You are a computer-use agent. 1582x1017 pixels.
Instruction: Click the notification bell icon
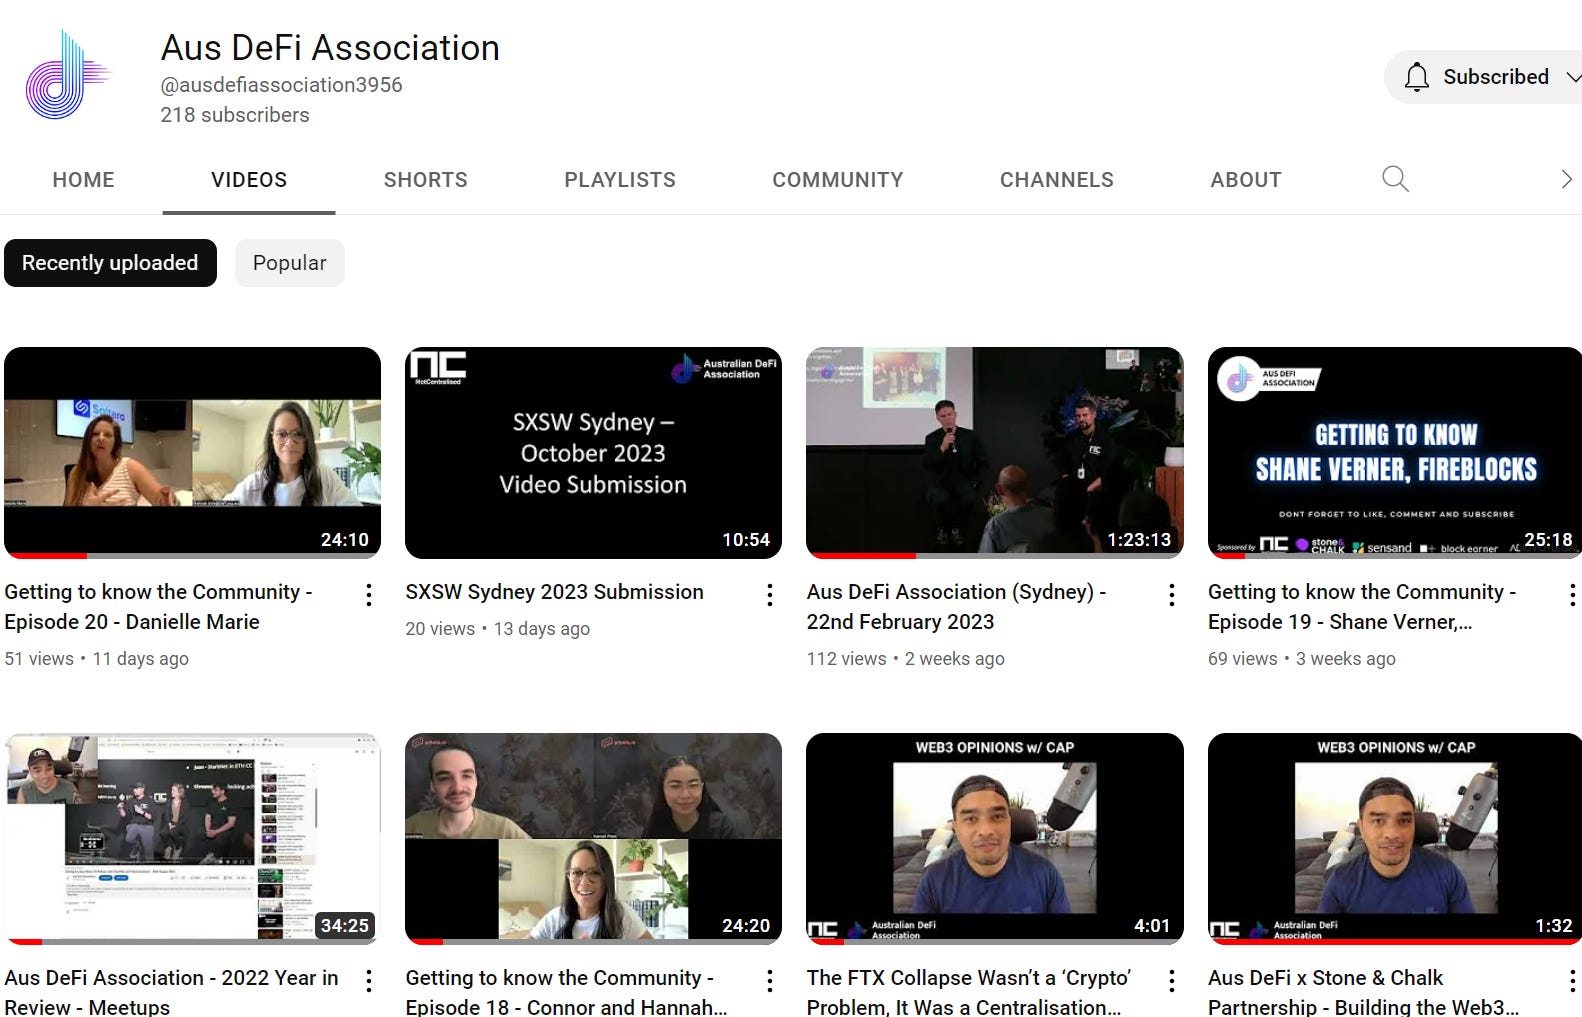coord(1416,77)
